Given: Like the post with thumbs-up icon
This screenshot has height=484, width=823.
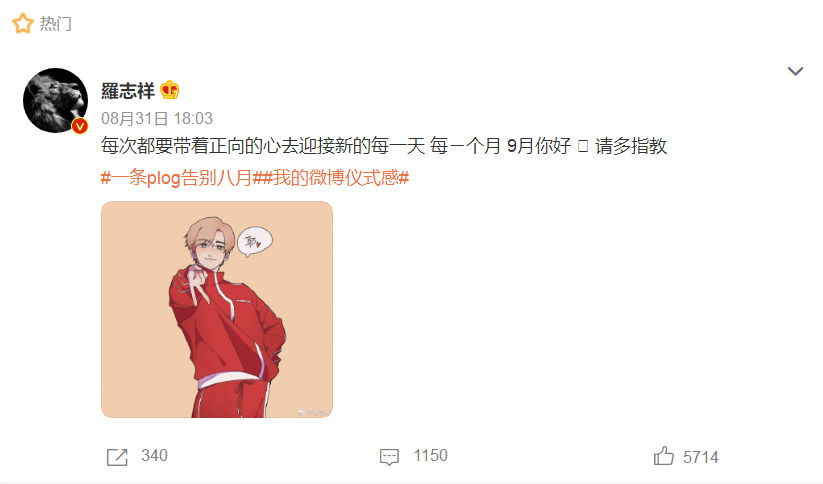Looking at the screenshot, I should click(x=663, y=456).
